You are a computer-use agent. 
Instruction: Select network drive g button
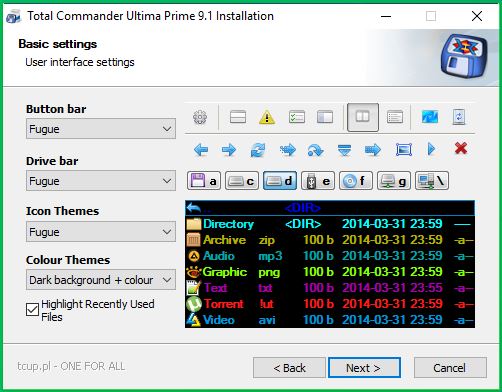click(x=394, y=181)
